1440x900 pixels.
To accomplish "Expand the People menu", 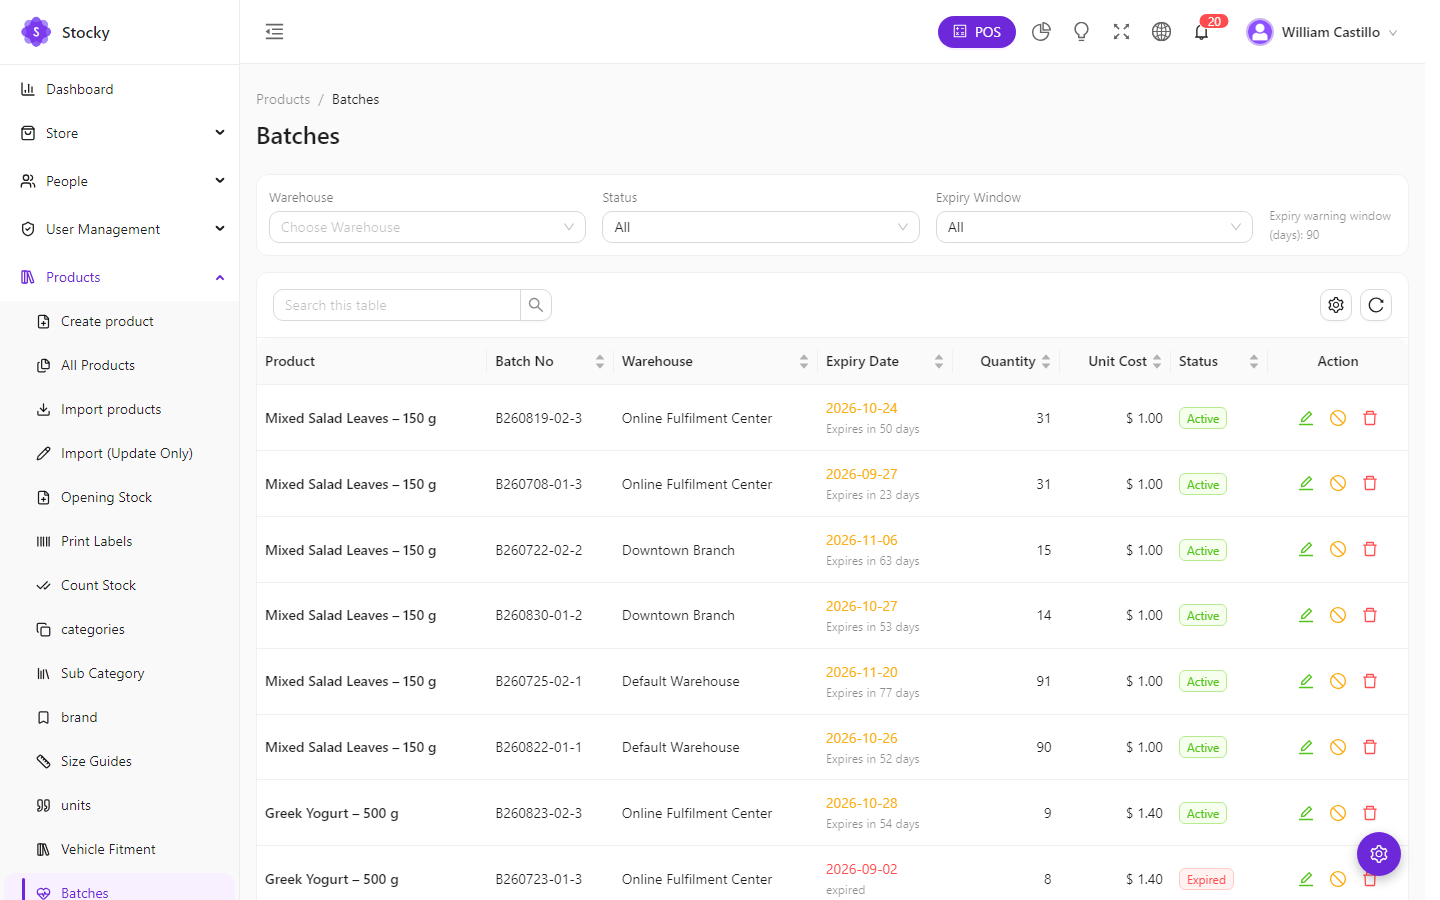I will pyautogui.click(x=120, y=181).
